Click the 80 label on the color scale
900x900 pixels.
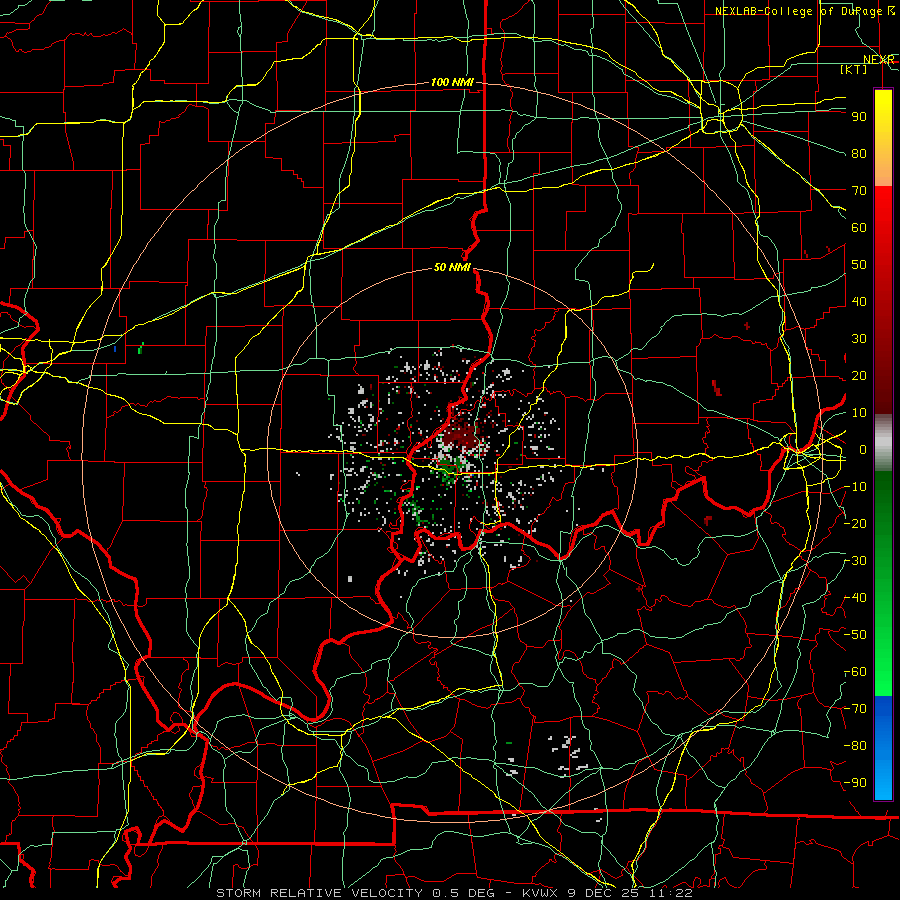[x=859, y=153]
